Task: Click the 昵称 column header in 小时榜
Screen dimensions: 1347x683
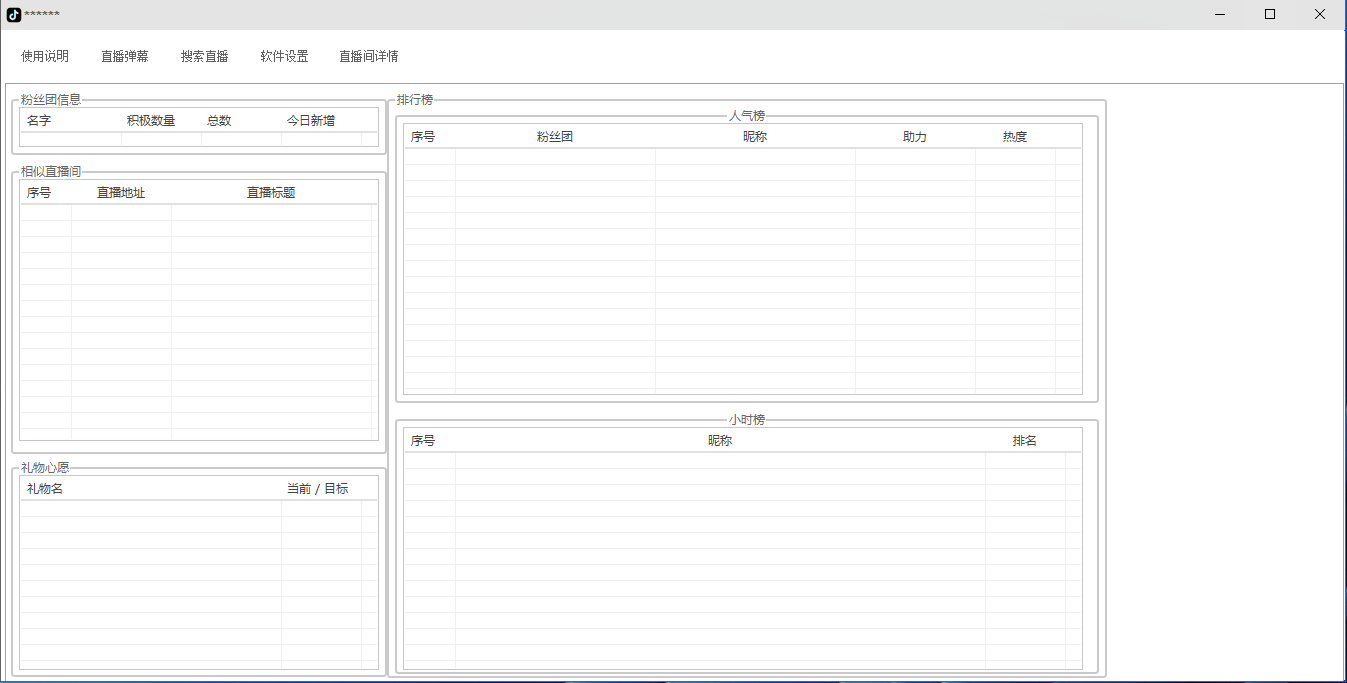Action: point(720,441)
